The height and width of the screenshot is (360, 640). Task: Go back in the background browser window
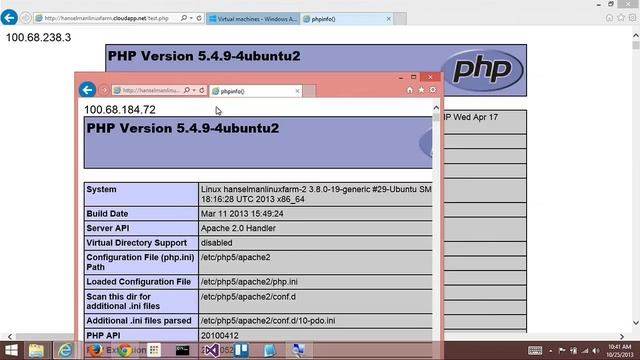[x=9, y=18]
